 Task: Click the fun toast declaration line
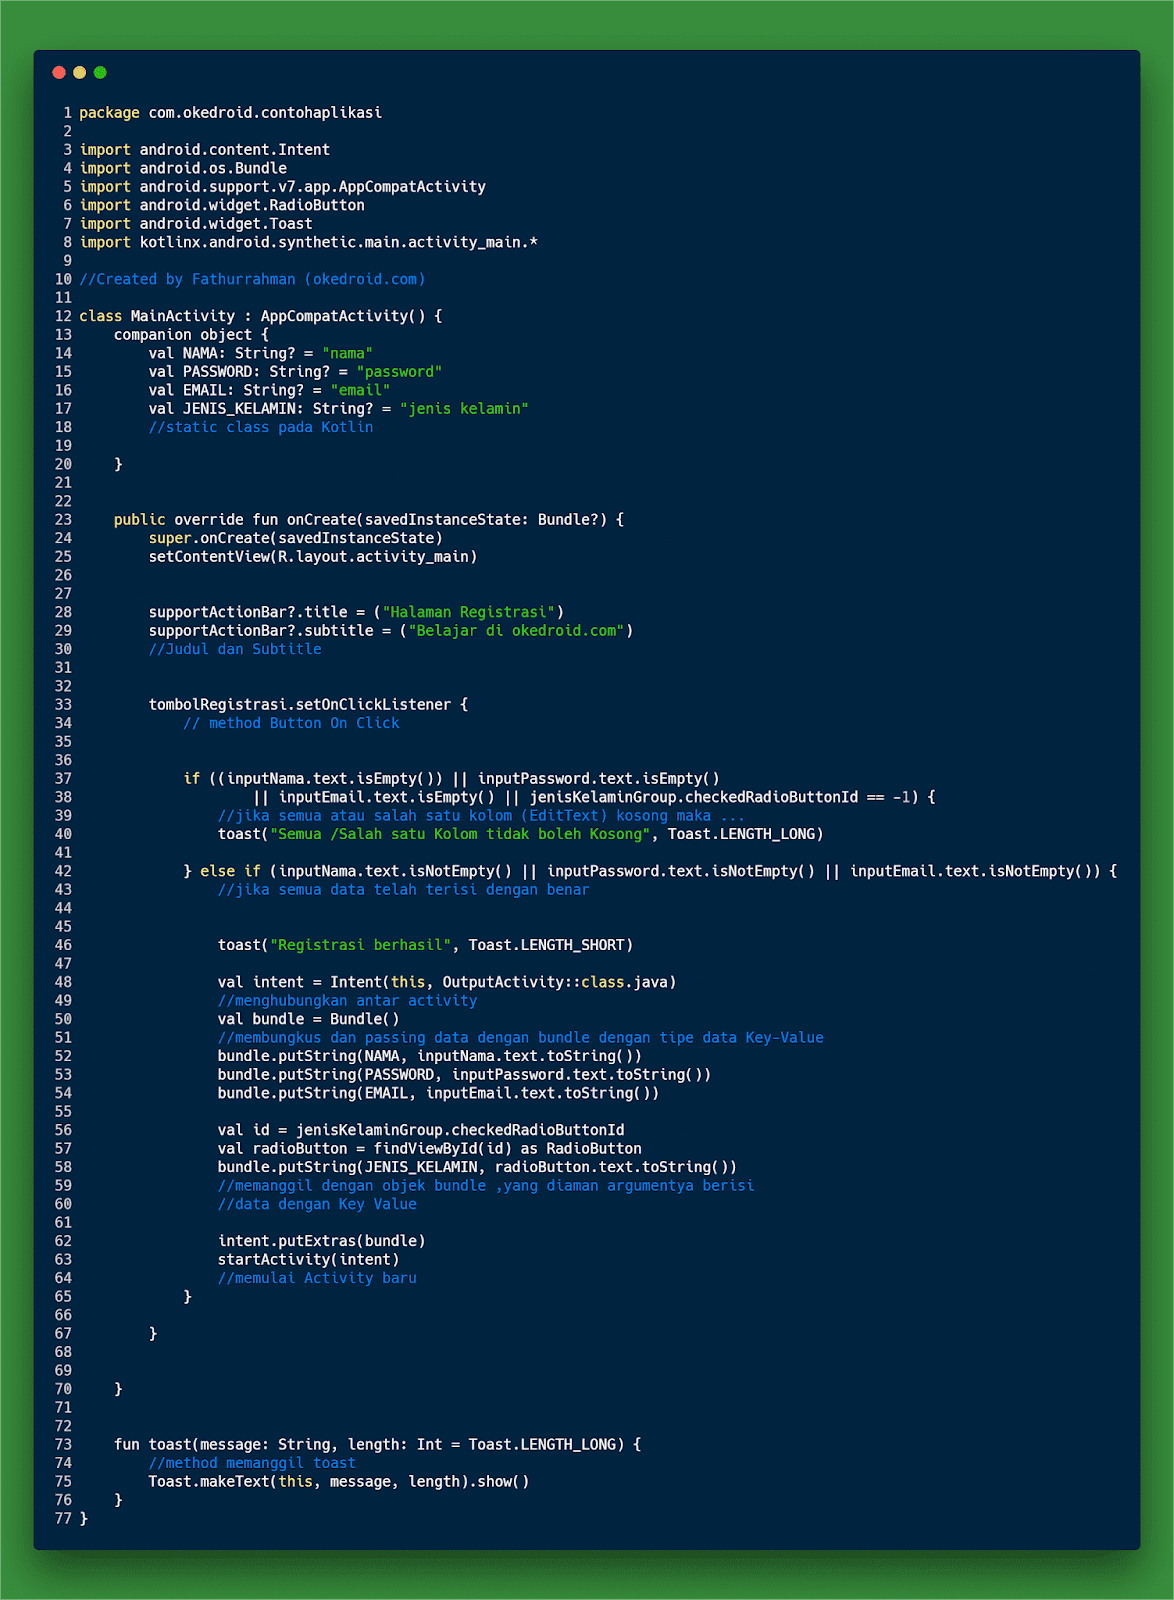point(378,1445)
